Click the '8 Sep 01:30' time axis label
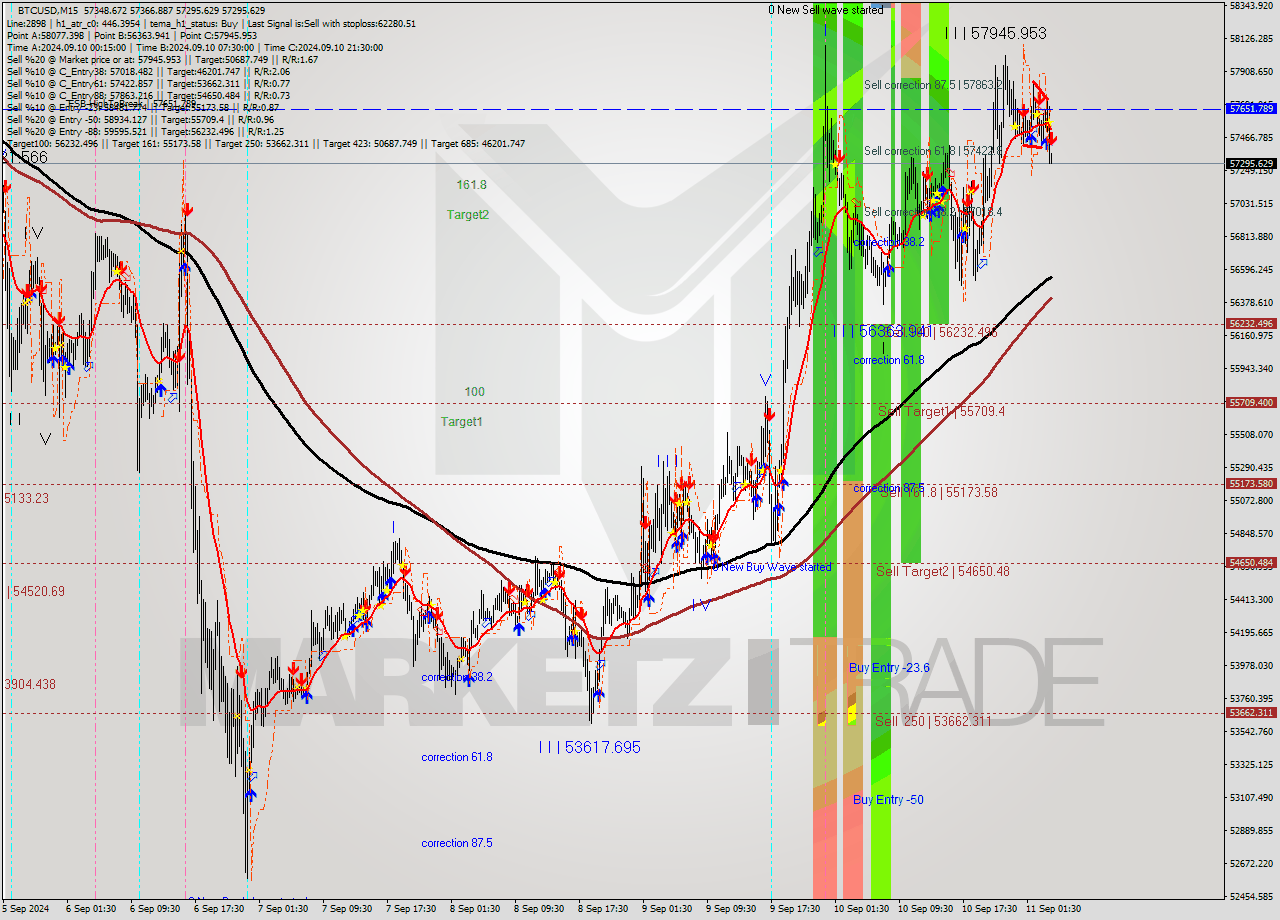Screen dimensions: 1280x920 click(475, 909)
